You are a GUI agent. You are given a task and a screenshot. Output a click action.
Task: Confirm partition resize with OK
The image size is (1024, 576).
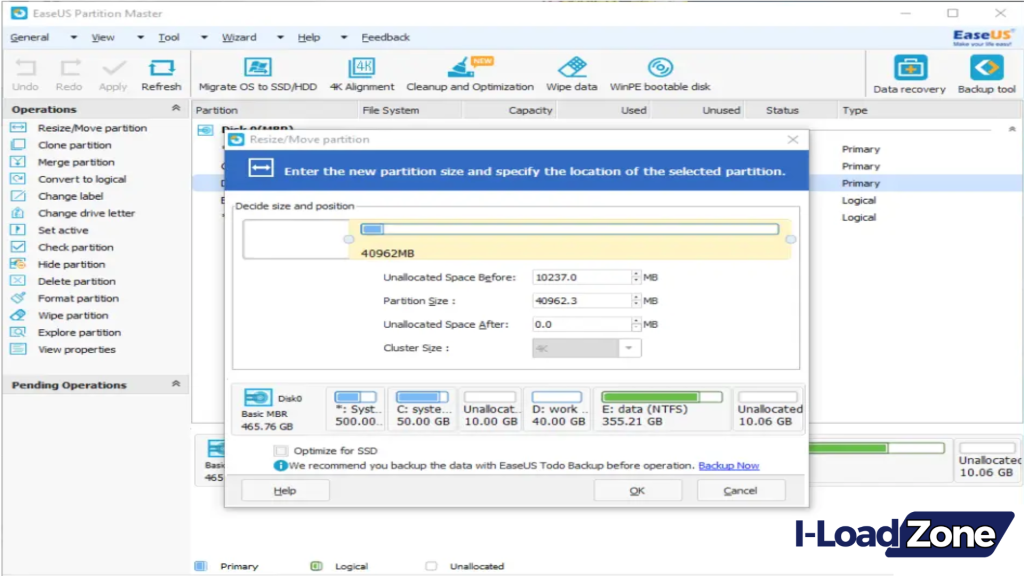click(637, 490)
